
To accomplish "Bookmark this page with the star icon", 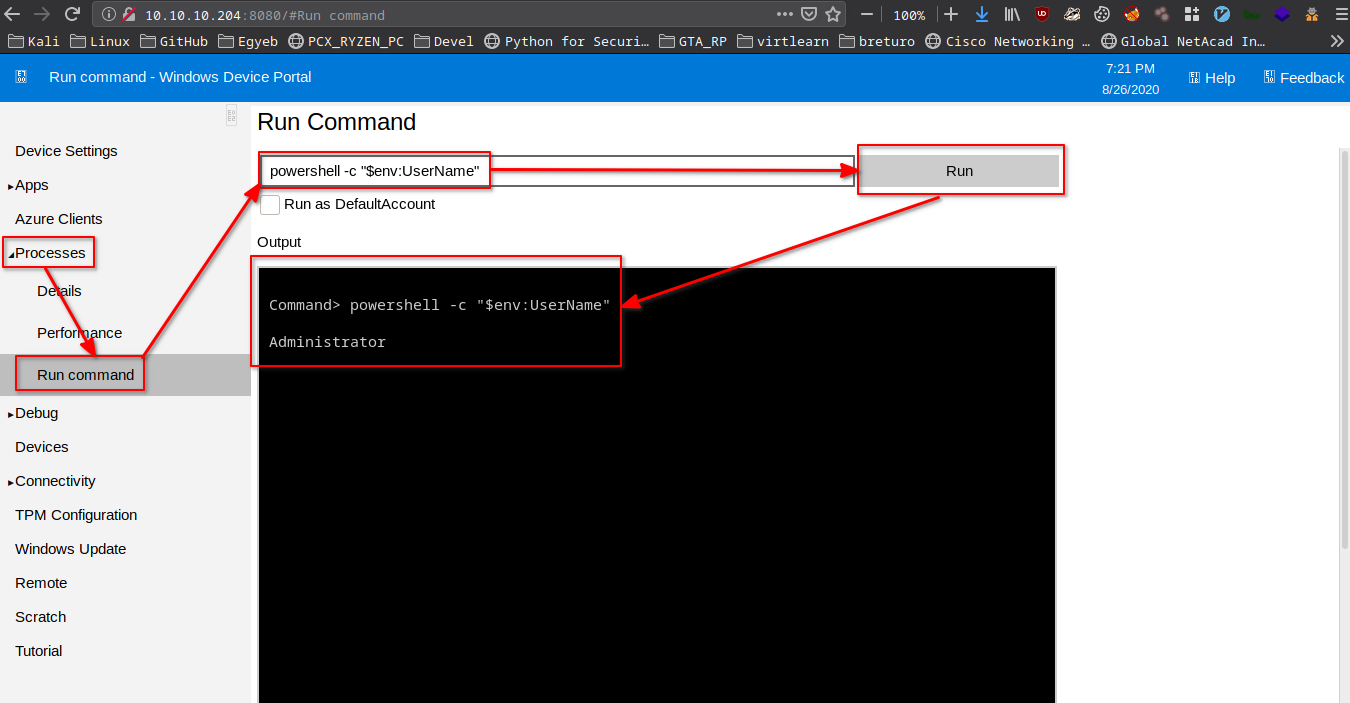I will tap(833, 15).
